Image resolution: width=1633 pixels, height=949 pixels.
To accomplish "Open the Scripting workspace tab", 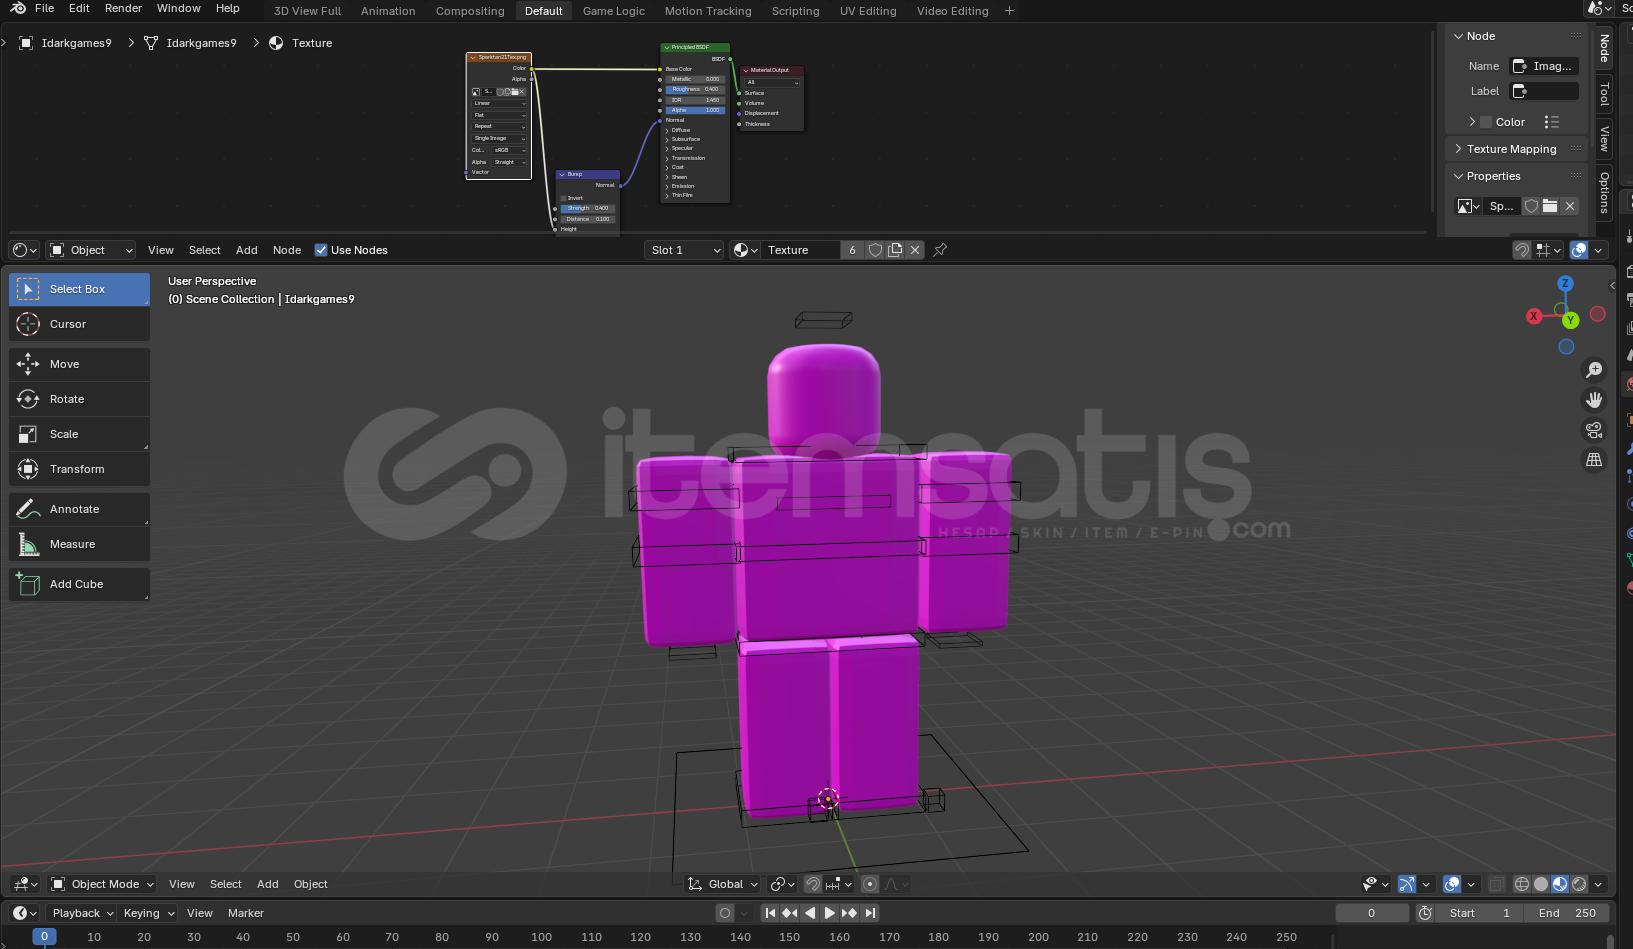I will coord(795,11).
